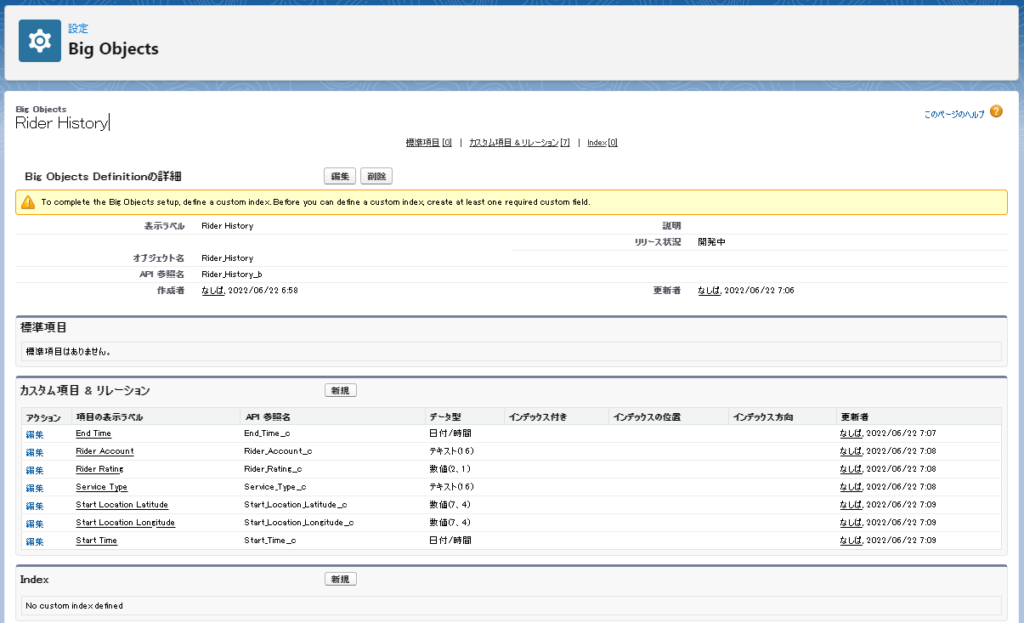
Task: Click the 削除 button in definition details
Action: pyautogui.click(x=376, y=176)
